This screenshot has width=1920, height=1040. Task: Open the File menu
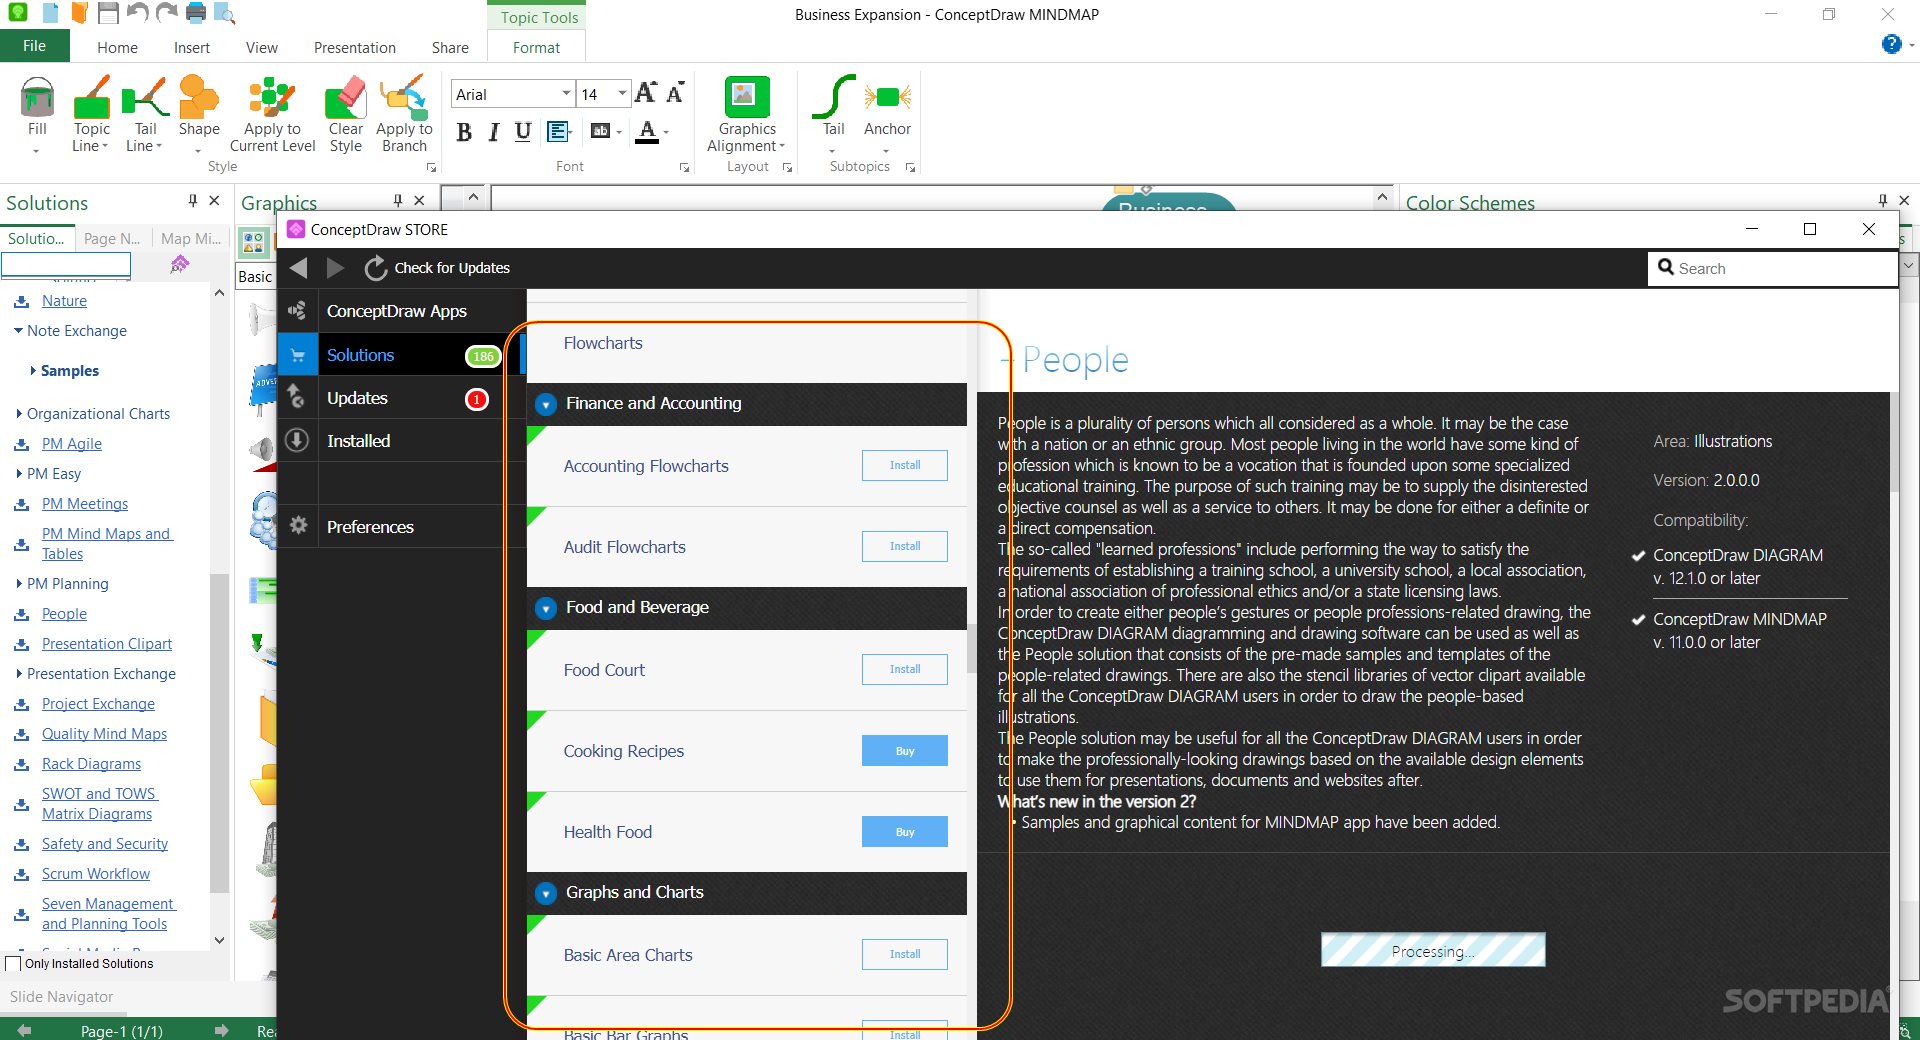point(35,46)
